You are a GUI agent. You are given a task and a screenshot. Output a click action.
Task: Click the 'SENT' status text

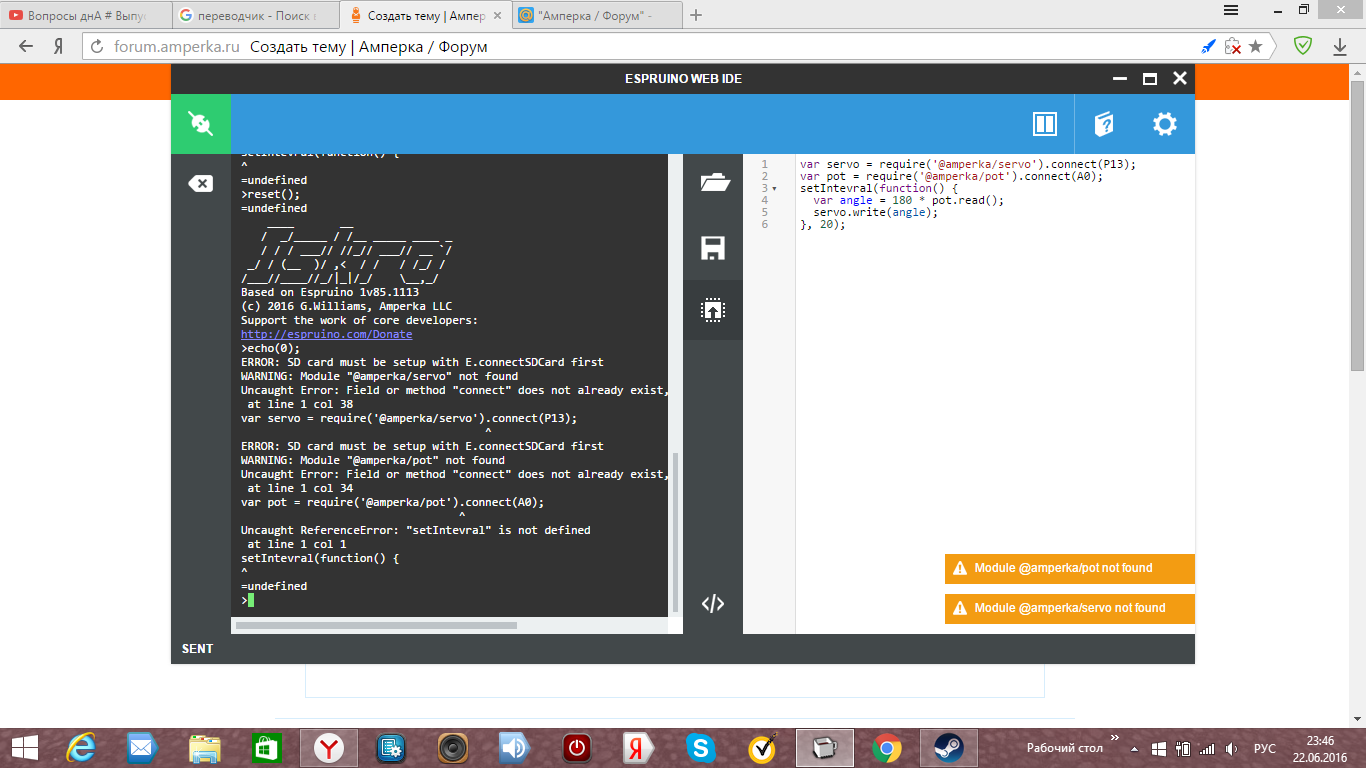click(197, 649)
